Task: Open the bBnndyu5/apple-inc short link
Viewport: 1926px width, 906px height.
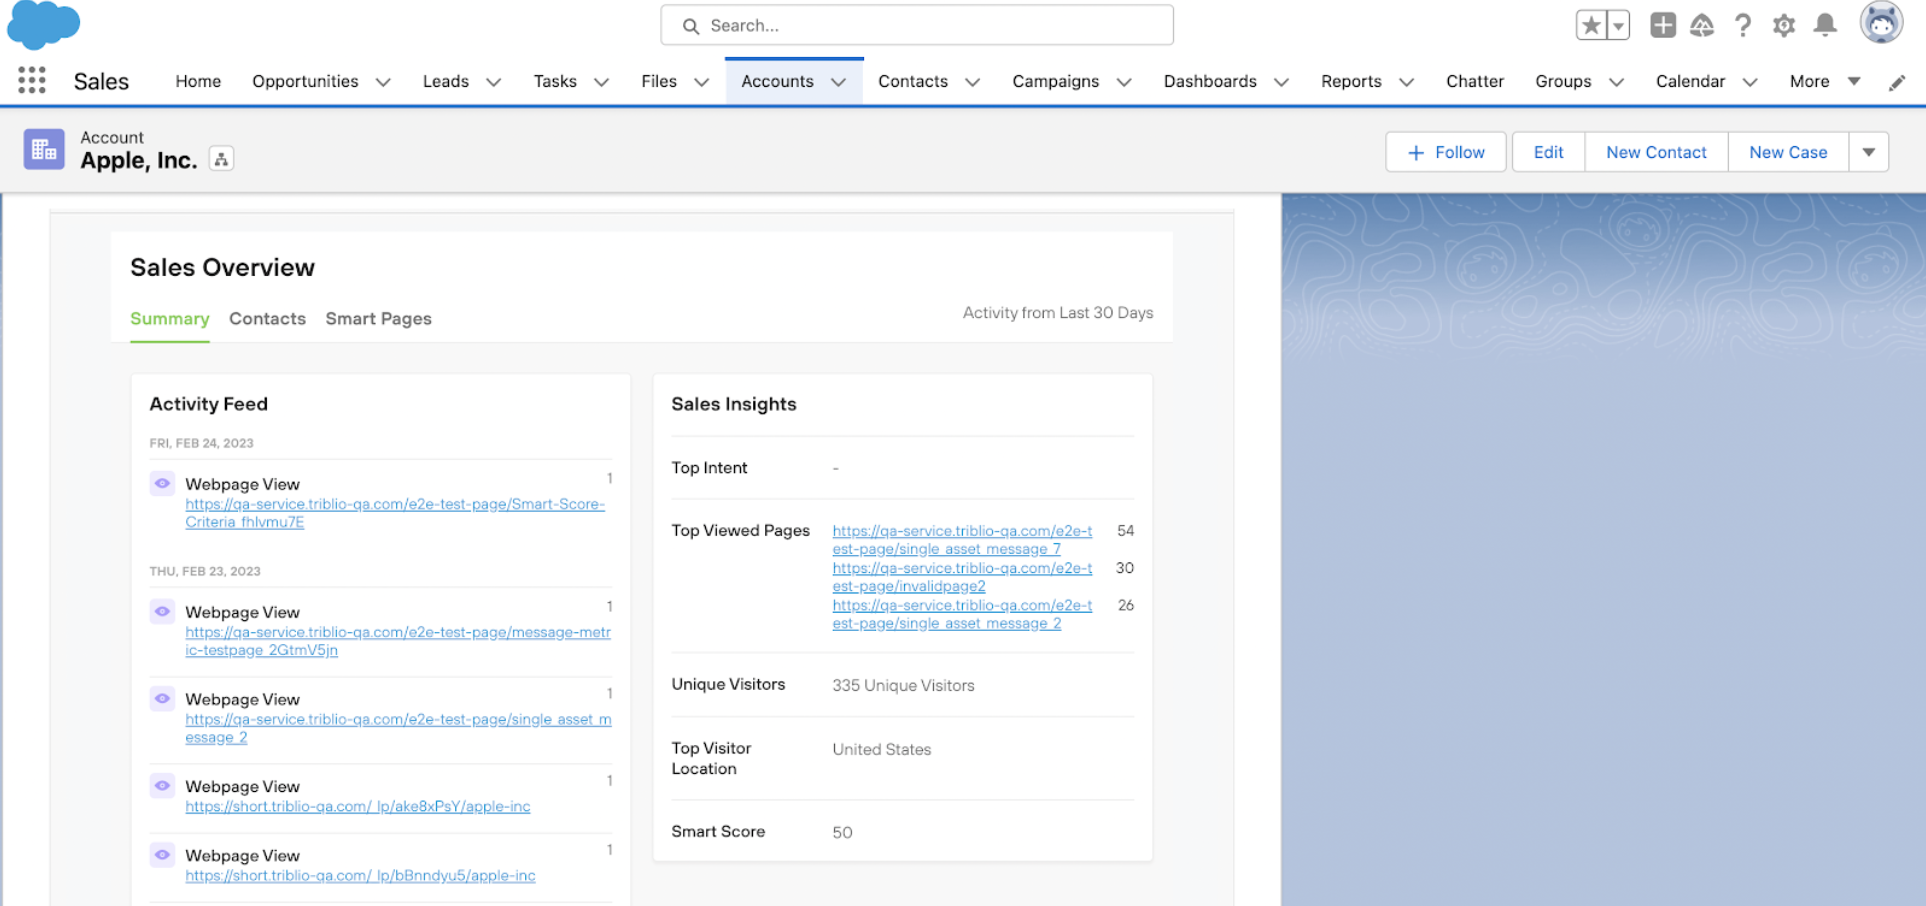Action: pyautogui.click(x=360, y=875)
